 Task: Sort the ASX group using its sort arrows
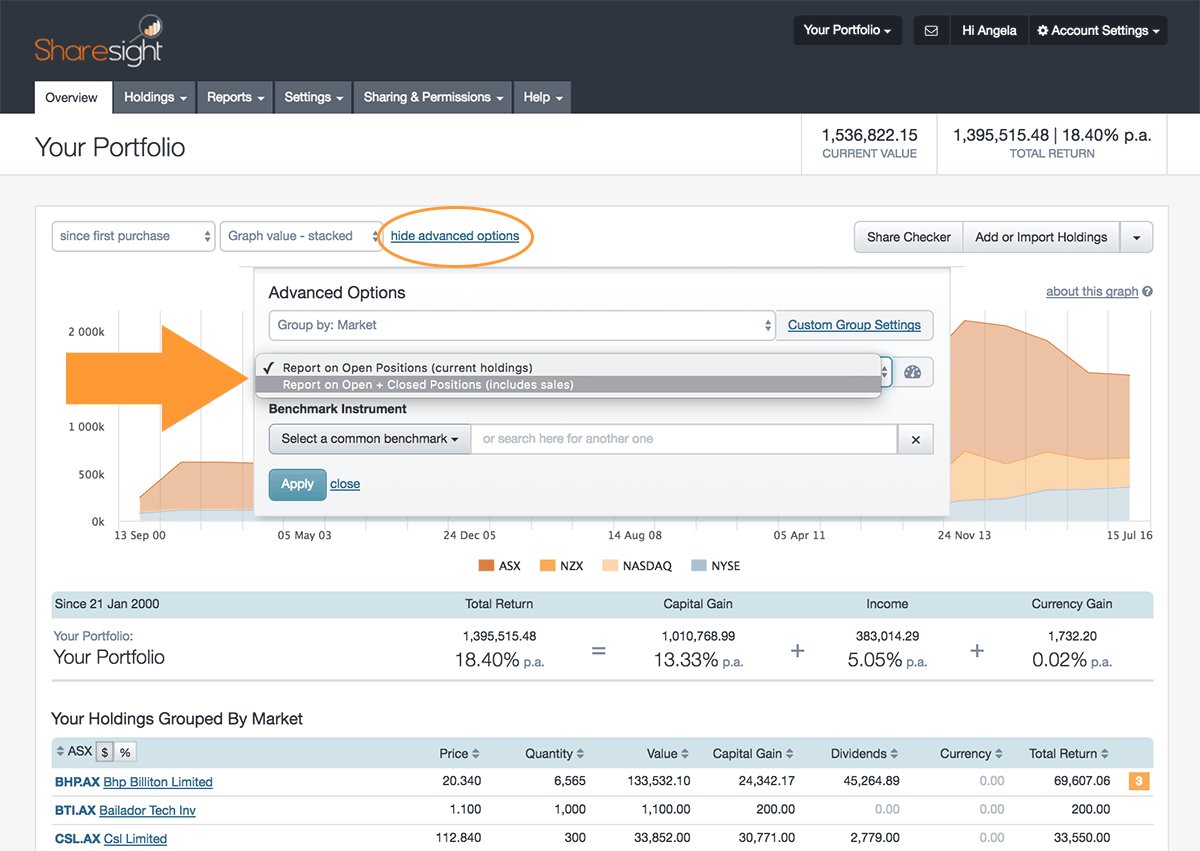tap(60, 750)
